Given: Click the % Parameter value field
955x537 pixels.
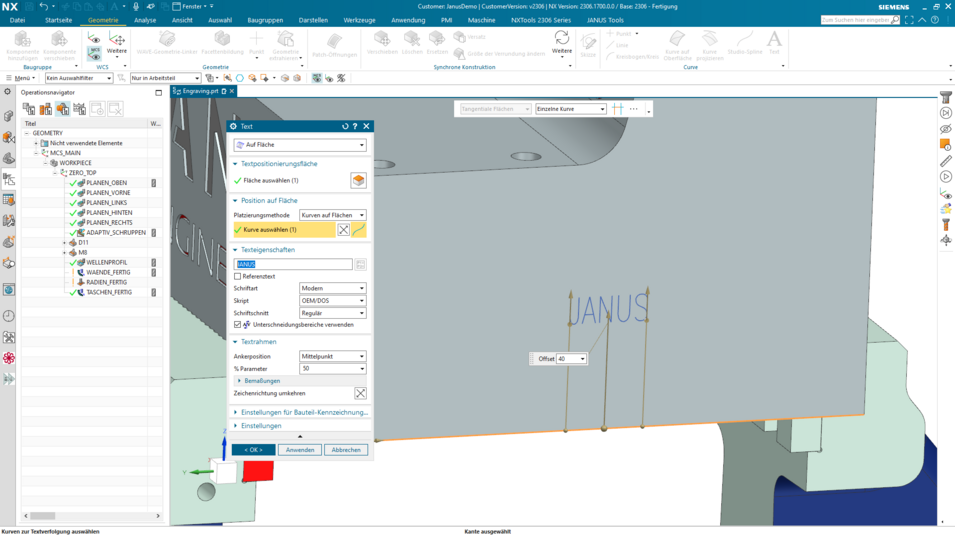Looking at the screenshot, I should click(x=333, y=369).
